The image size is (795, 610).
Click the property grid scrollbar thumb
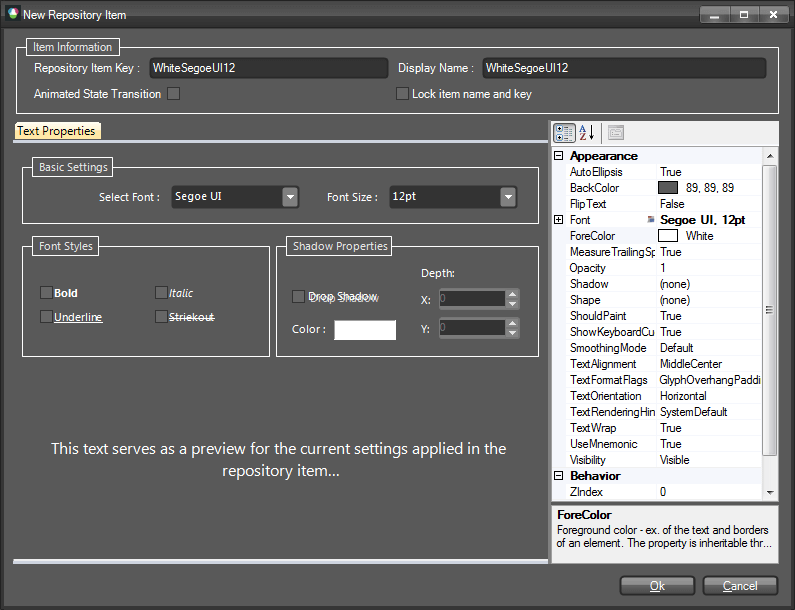point(770,310)
